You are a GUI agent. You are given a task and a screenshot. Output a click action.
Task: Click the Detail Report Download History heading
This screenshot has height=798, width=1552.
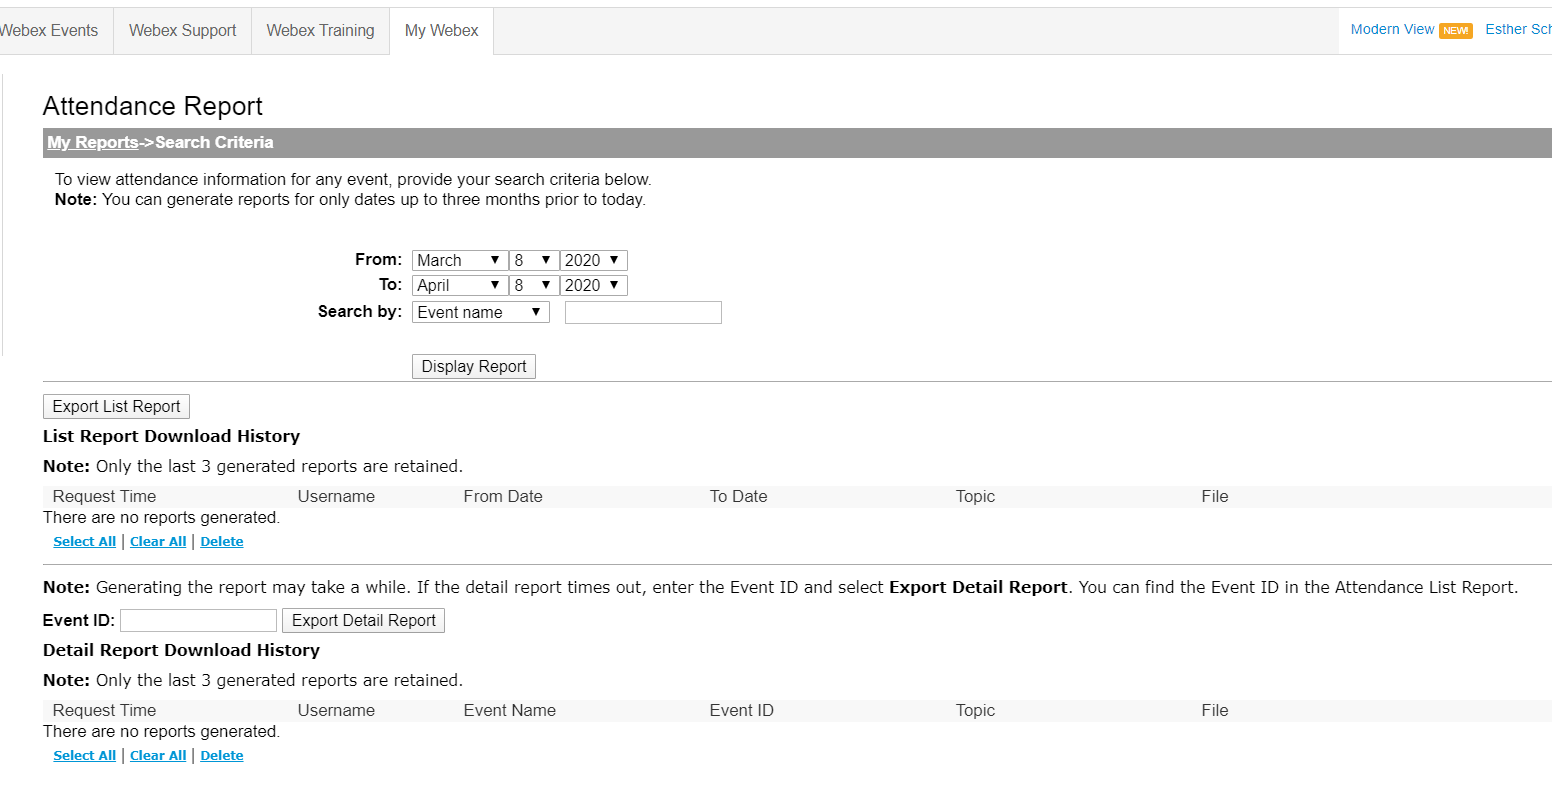pos(181,650)
